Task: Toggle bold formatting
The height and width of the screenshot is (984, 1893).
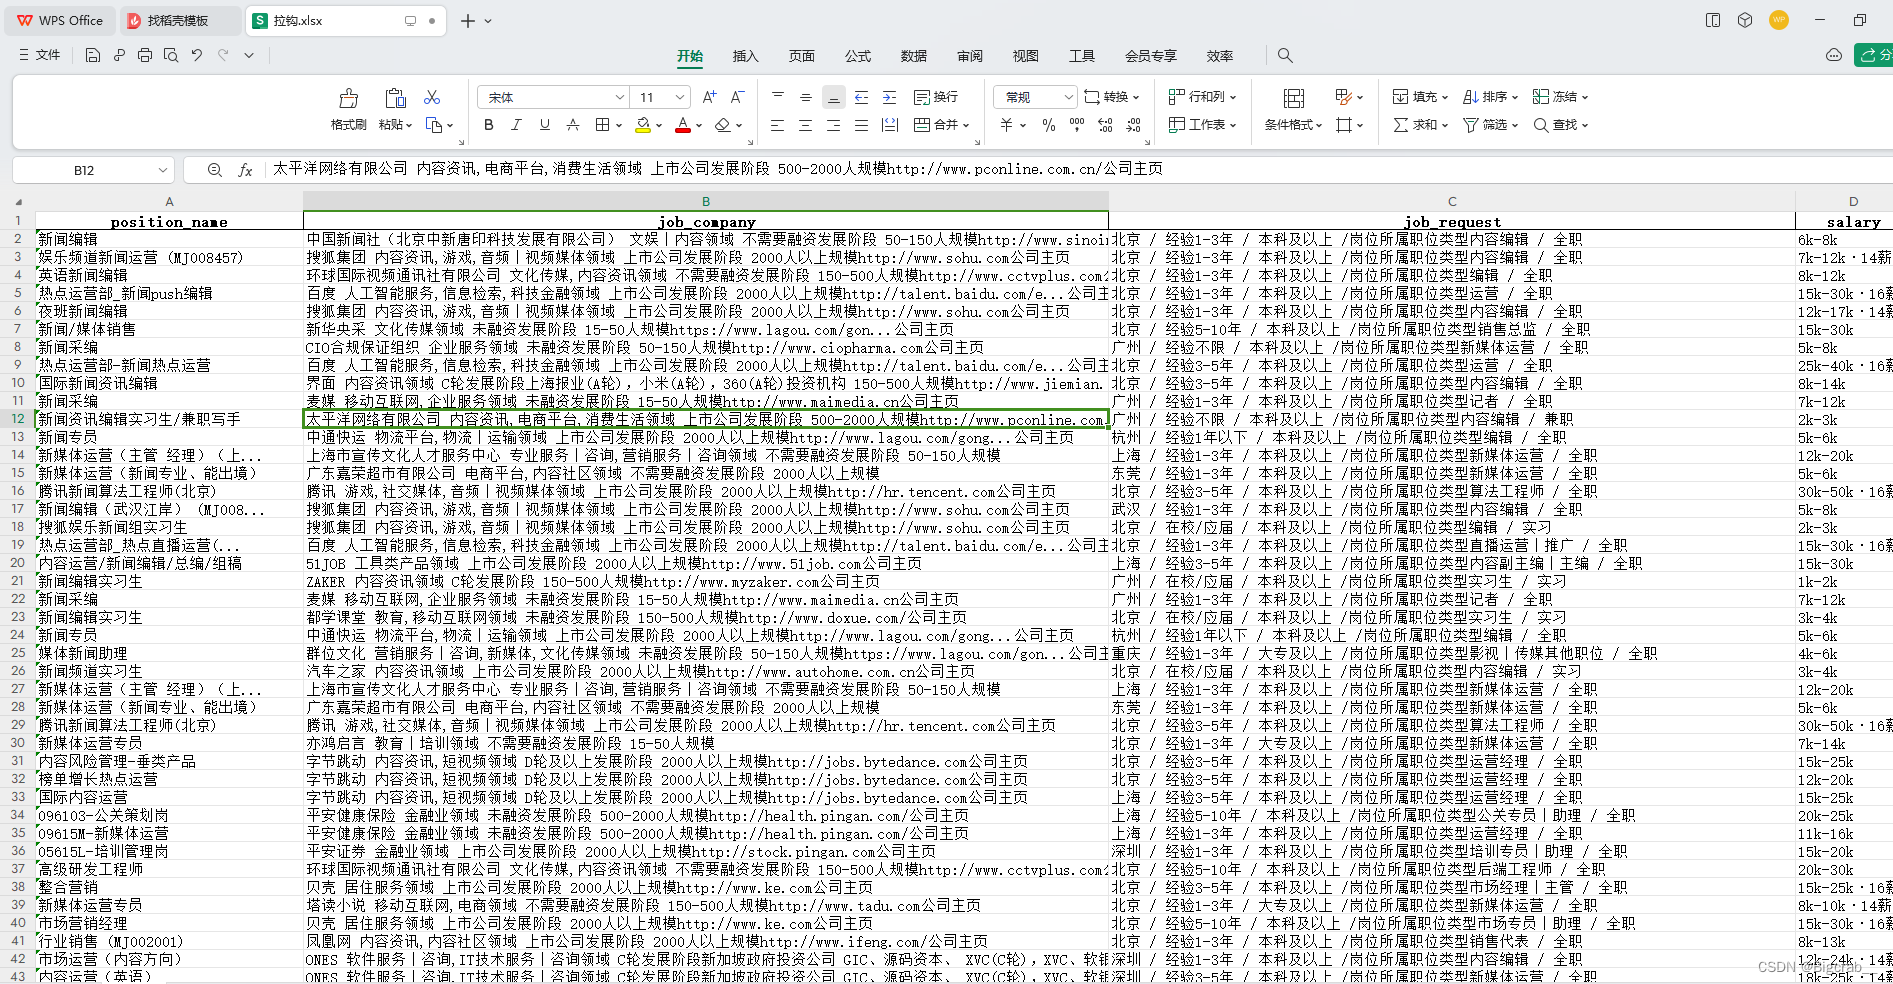Action: tap(488, 125)
